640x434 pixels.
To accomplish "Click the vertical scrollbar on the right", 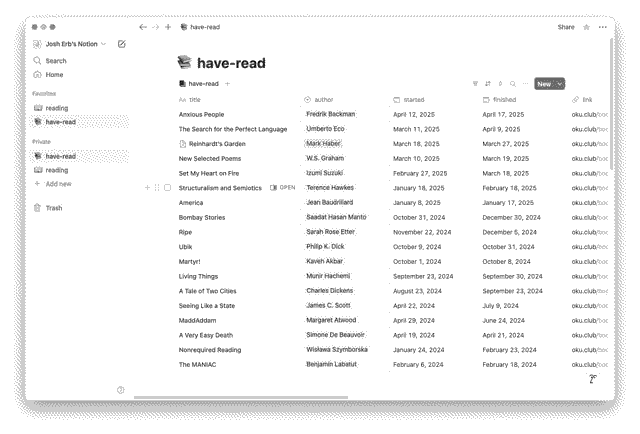I will coord(611,104).
